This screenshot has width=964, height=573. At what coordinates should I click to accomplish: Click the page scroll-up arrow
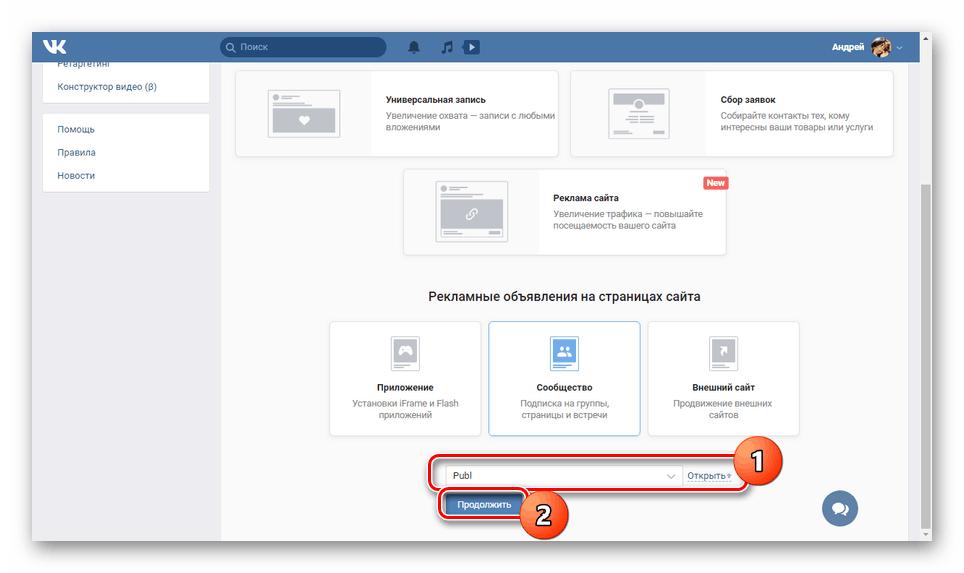coord(925,39)
